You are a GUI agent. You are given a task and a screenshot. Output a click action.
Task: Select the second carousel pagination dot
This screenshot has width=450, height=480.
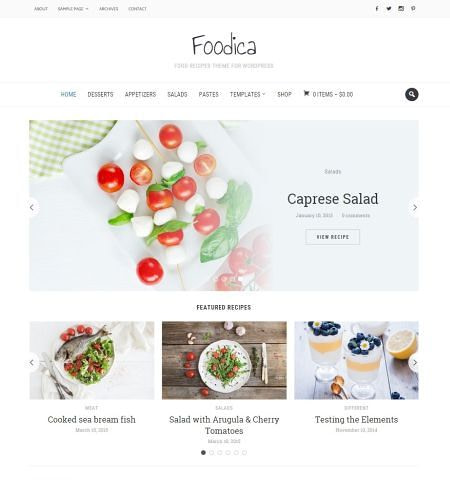coord(211,452)
